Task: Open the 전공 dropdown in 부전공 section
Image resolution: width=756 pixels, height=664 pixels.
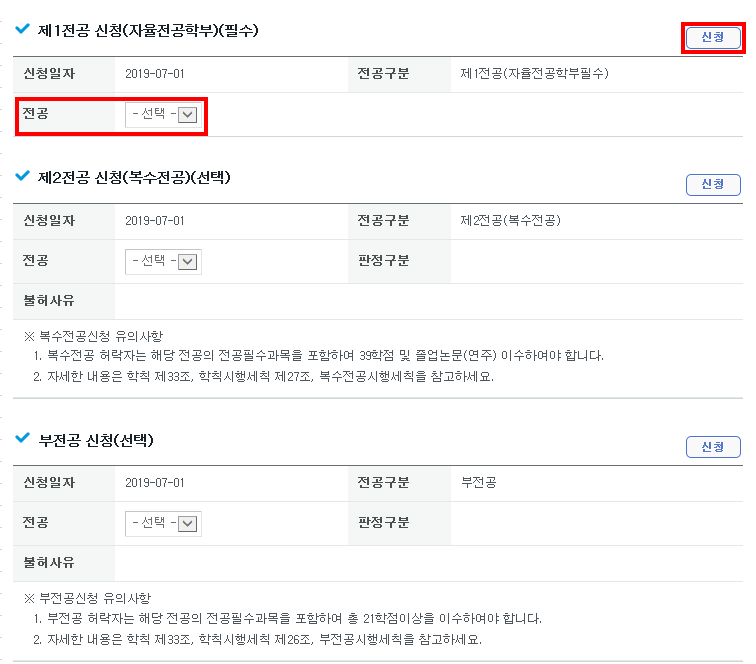Action: coord(163,523)
